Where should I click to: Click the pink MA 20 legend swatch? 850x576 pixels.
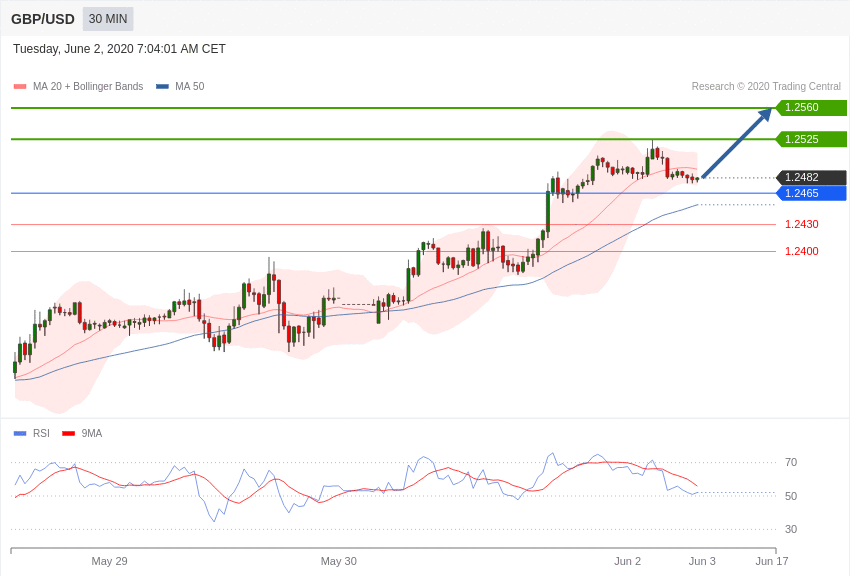[x=20, y=86]
